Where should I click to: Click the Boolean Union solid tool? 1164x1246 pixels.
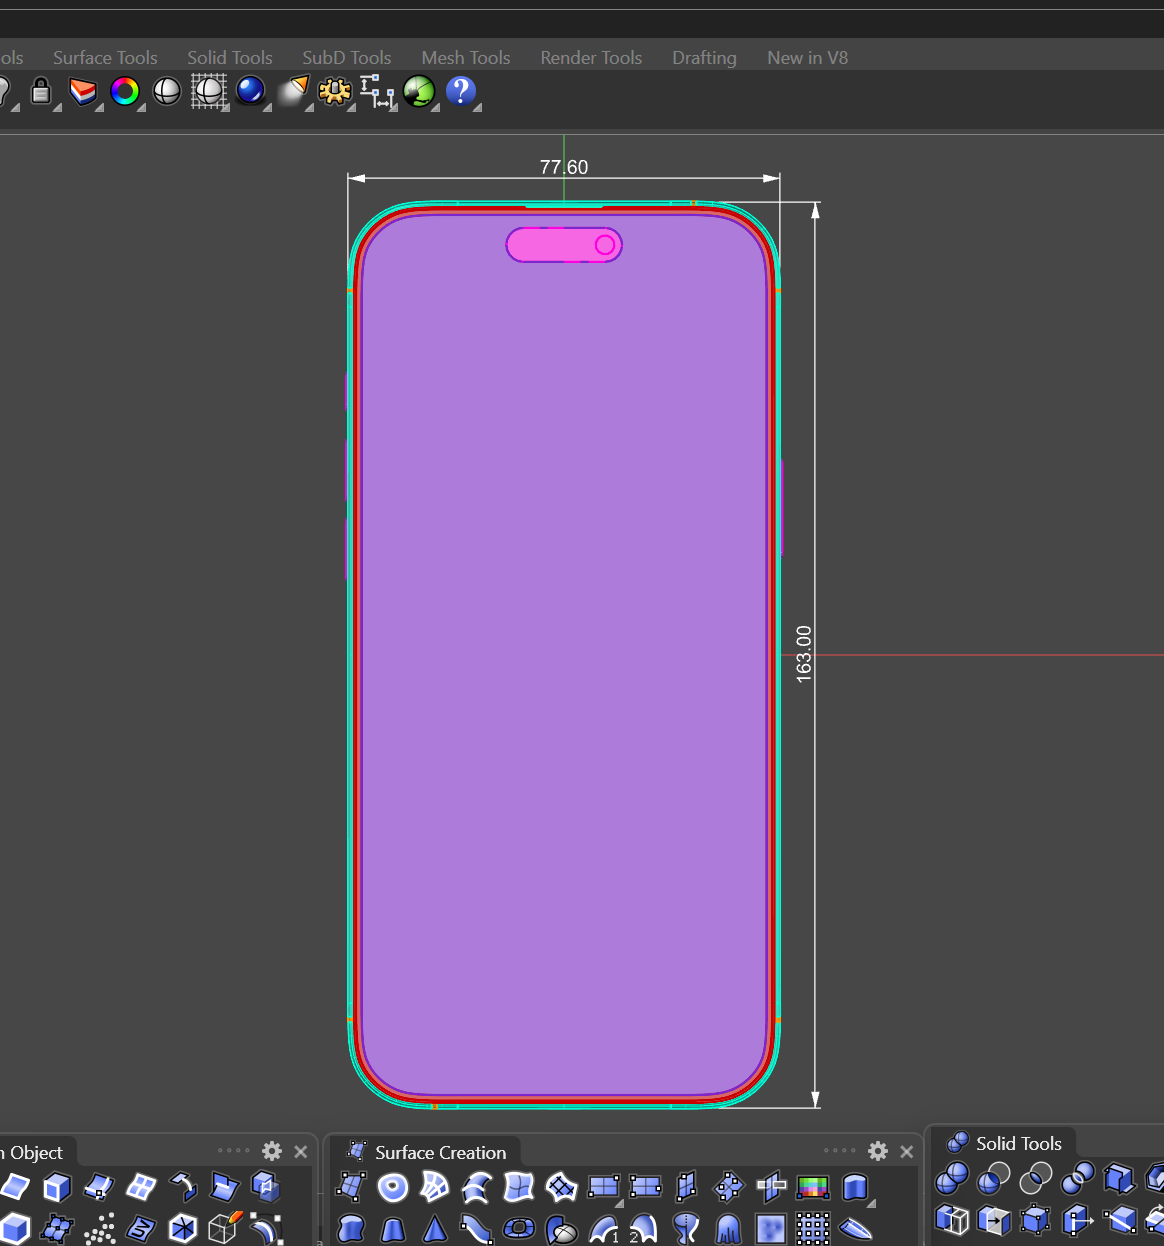951,1180
